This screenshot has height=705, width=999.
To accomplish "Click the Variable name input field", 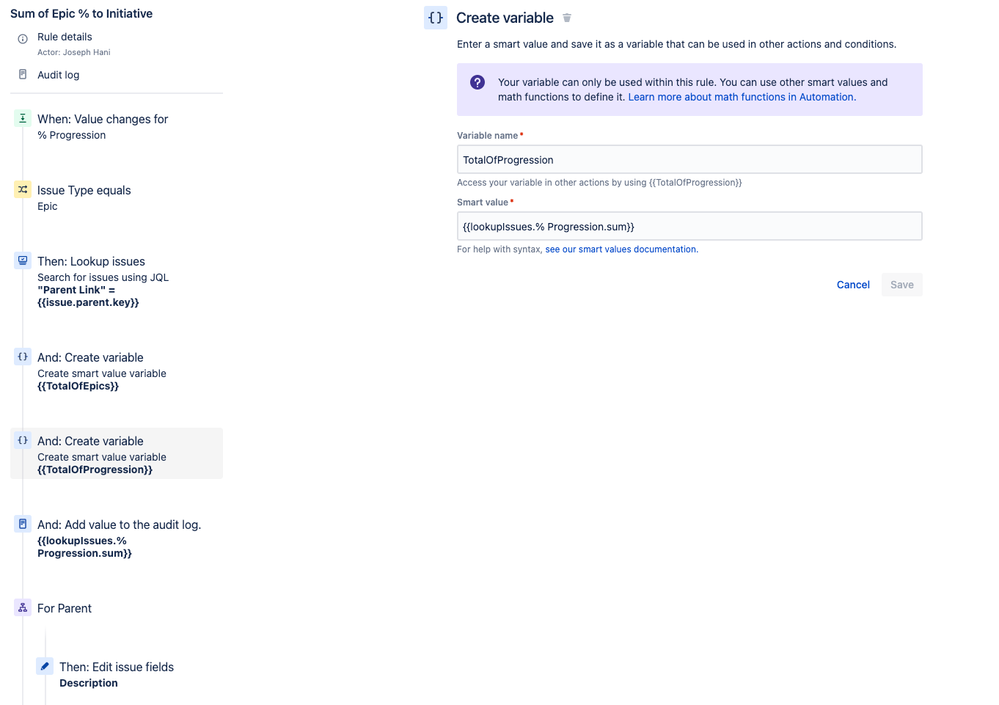I will coord(689,159).
